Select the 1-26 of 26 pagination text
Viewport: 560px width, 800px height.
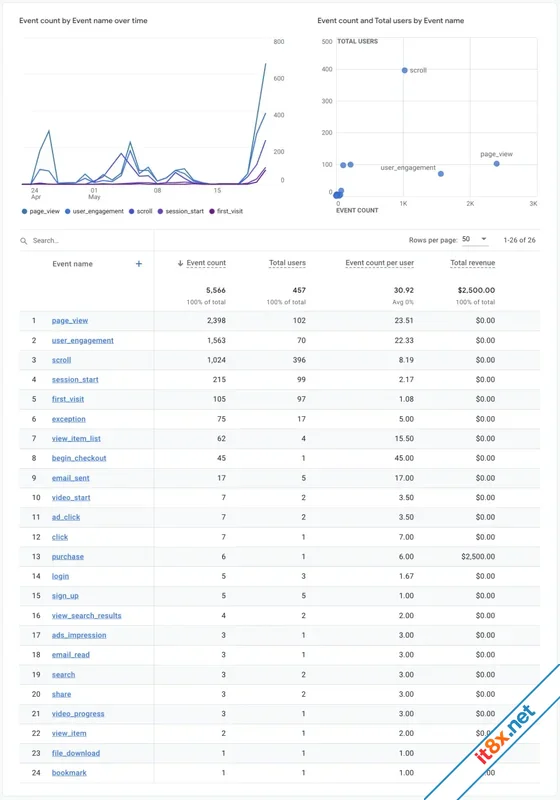519,240
